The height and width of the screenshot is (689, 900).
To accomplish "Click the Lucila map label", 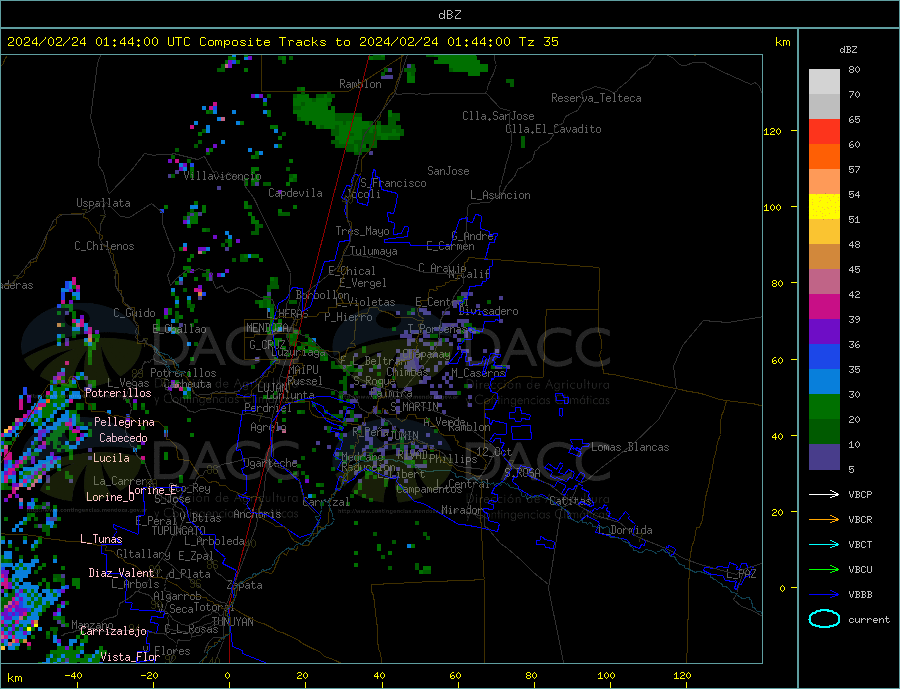I will point(111,458).
